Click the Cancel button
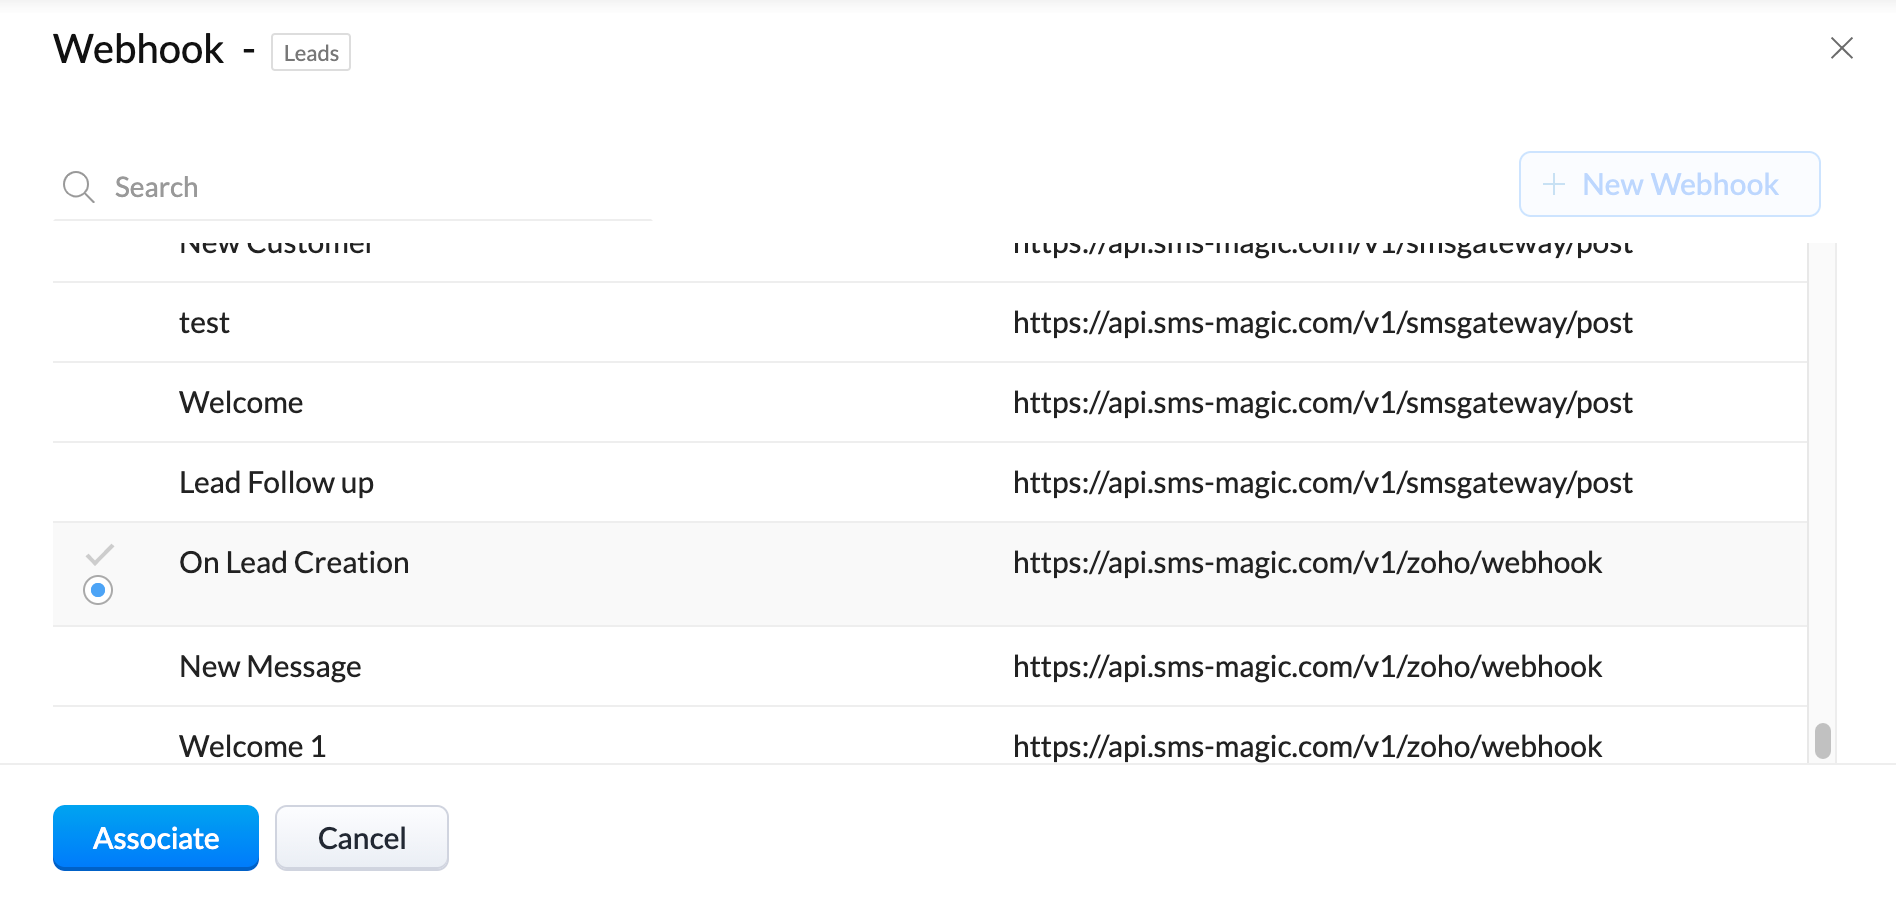The height and width of the screenshot is (908, 1896). click(x=362, y=838)
